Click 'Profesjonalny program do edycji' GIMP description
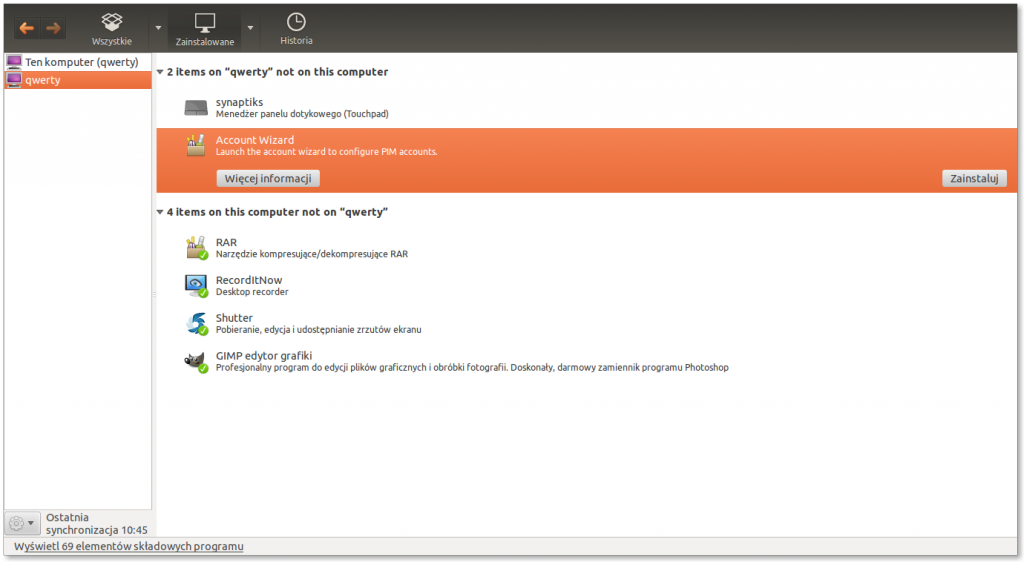 pos(472,367)
